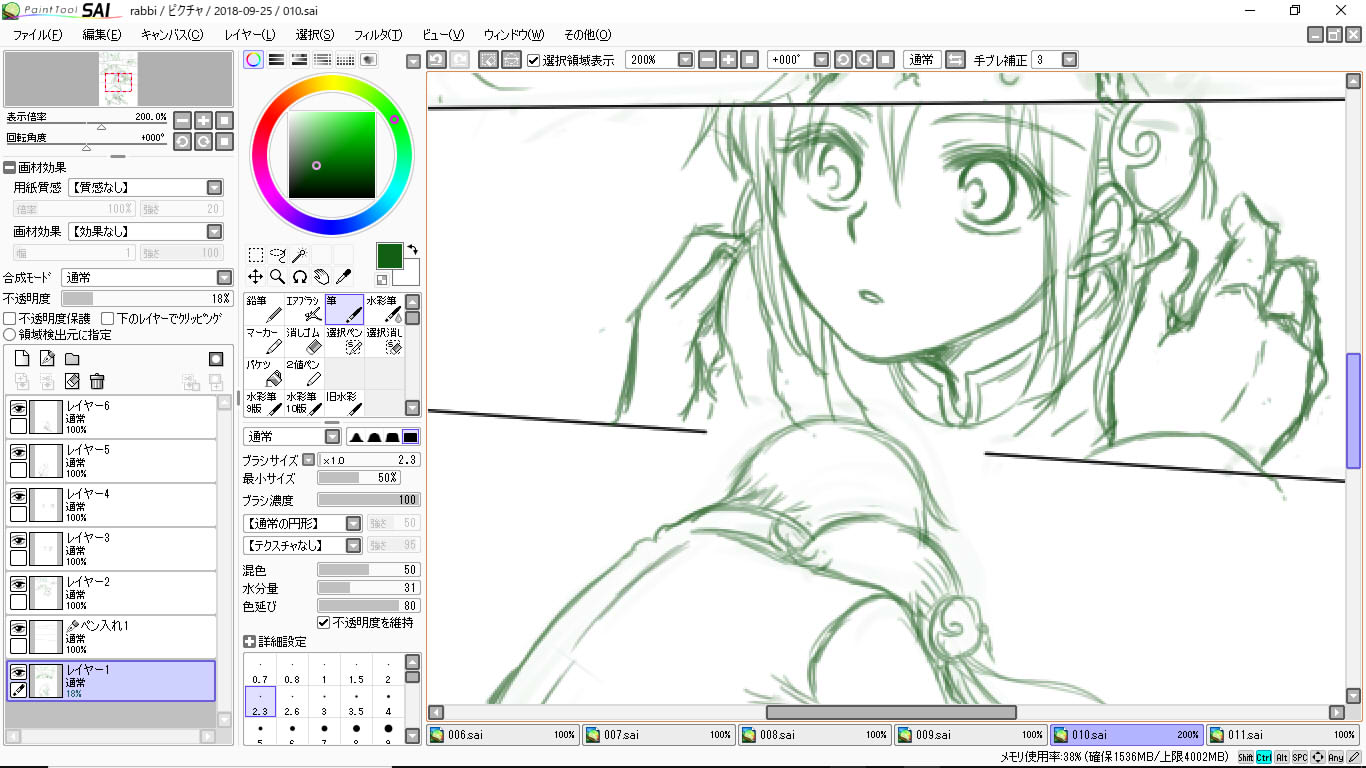Select the 3.5 brush size preset
Viewport: 1366px width, 768px height.
(x=356, y=701)
